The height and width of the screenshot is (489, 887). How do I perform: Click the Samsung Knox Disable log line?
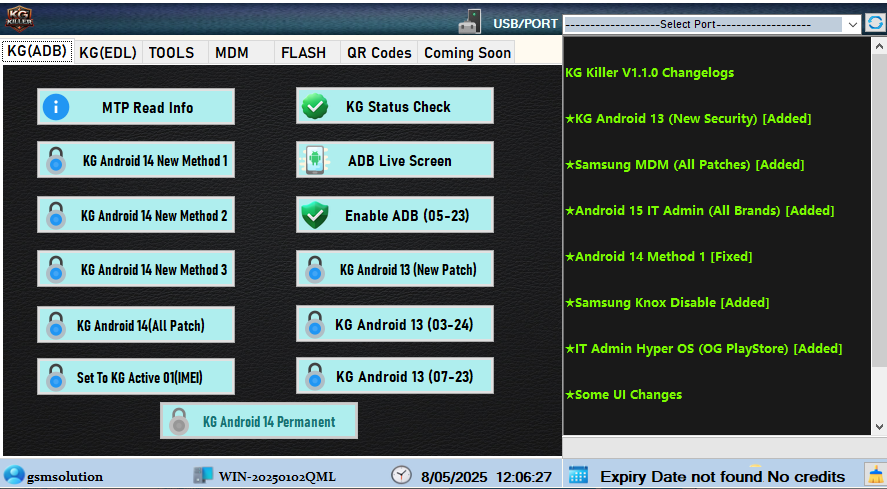point(667,302)
